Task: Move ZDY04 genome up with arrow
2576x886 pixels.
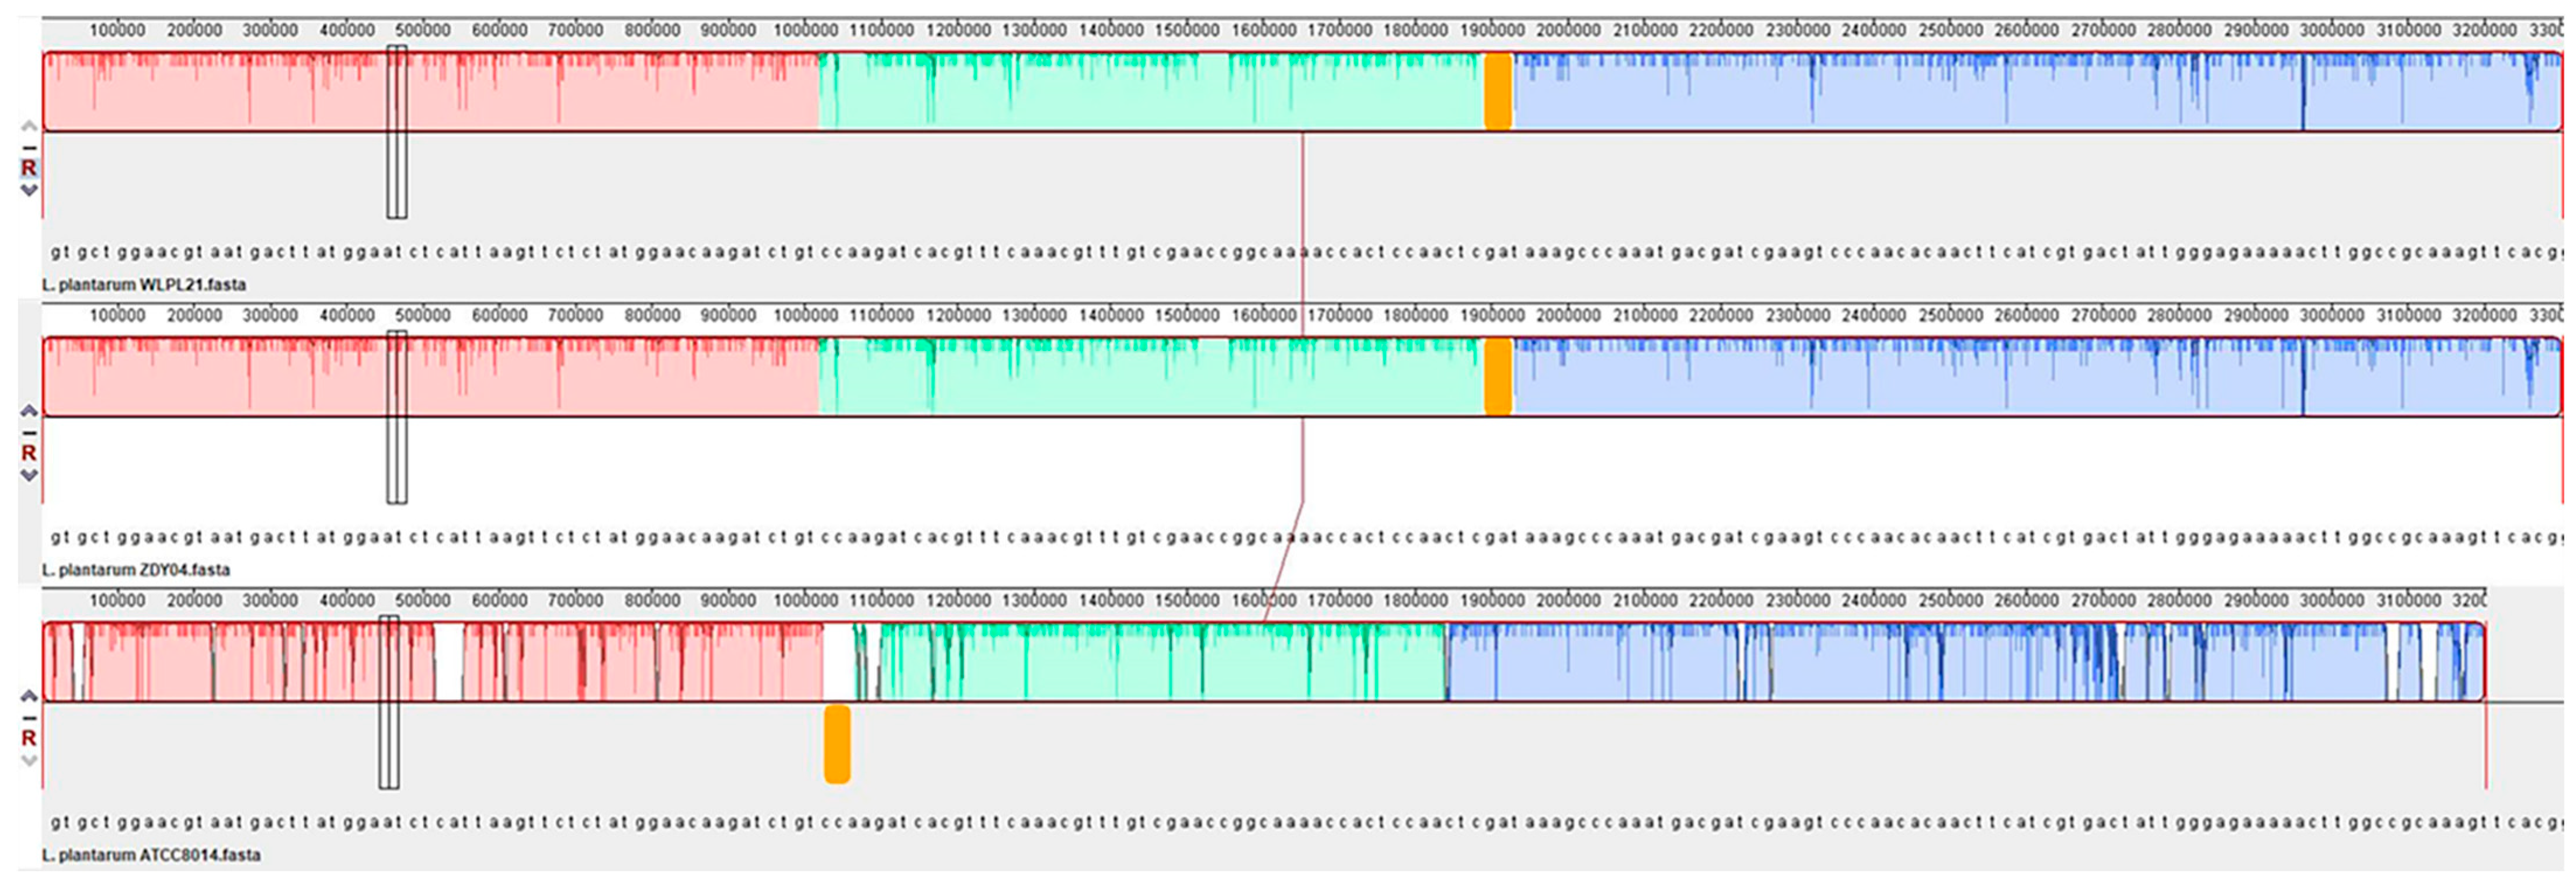Action: [29, 411]
